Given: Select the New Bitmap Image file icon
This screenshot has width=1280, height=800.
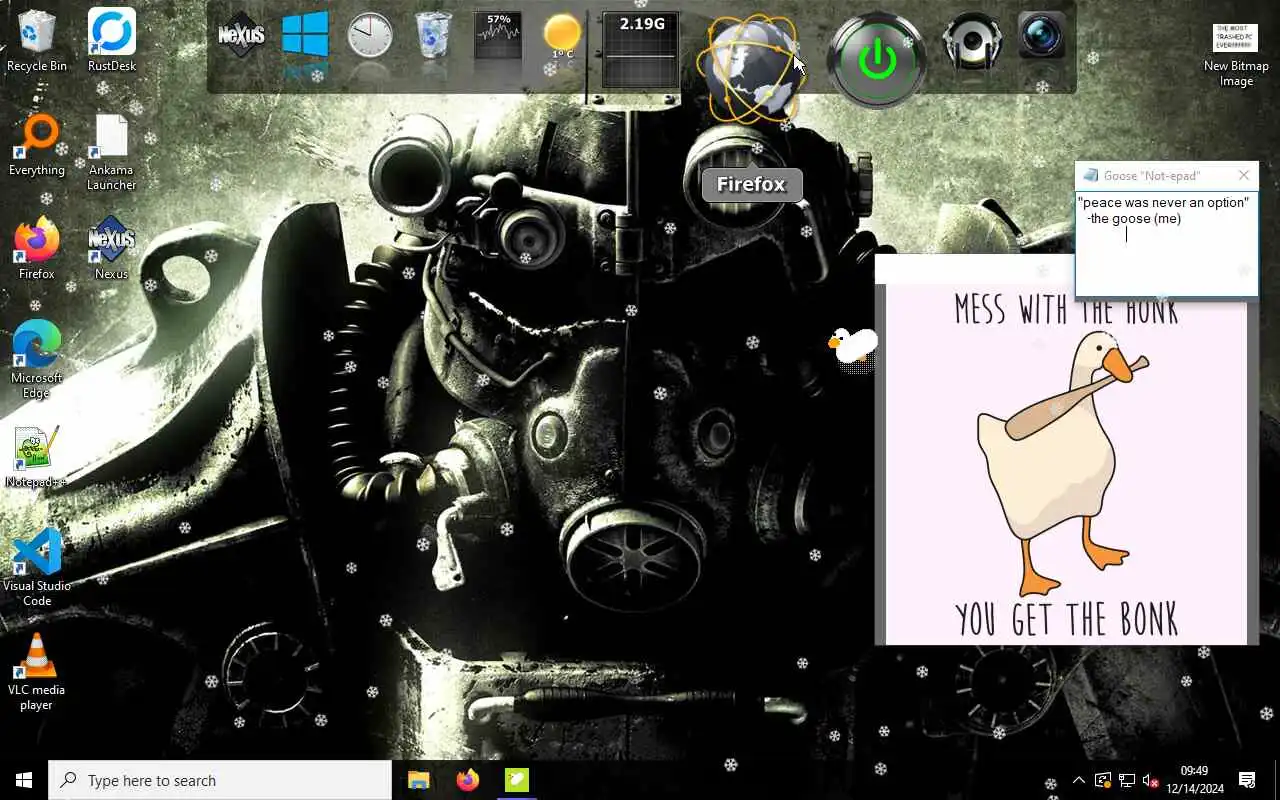Looking at the screenshot, I should coord(1236,55).
